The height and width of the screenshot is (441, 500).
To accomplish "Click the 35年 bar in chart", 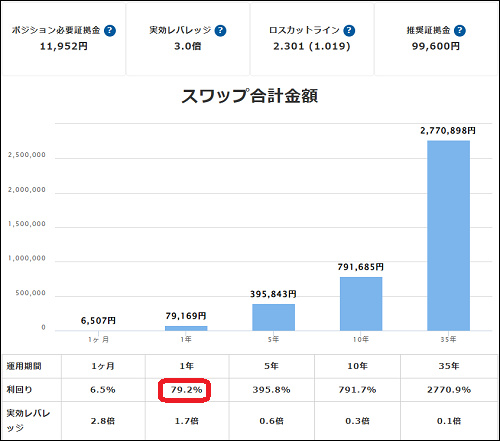I will pyautogui.click(x=448, y=236).
